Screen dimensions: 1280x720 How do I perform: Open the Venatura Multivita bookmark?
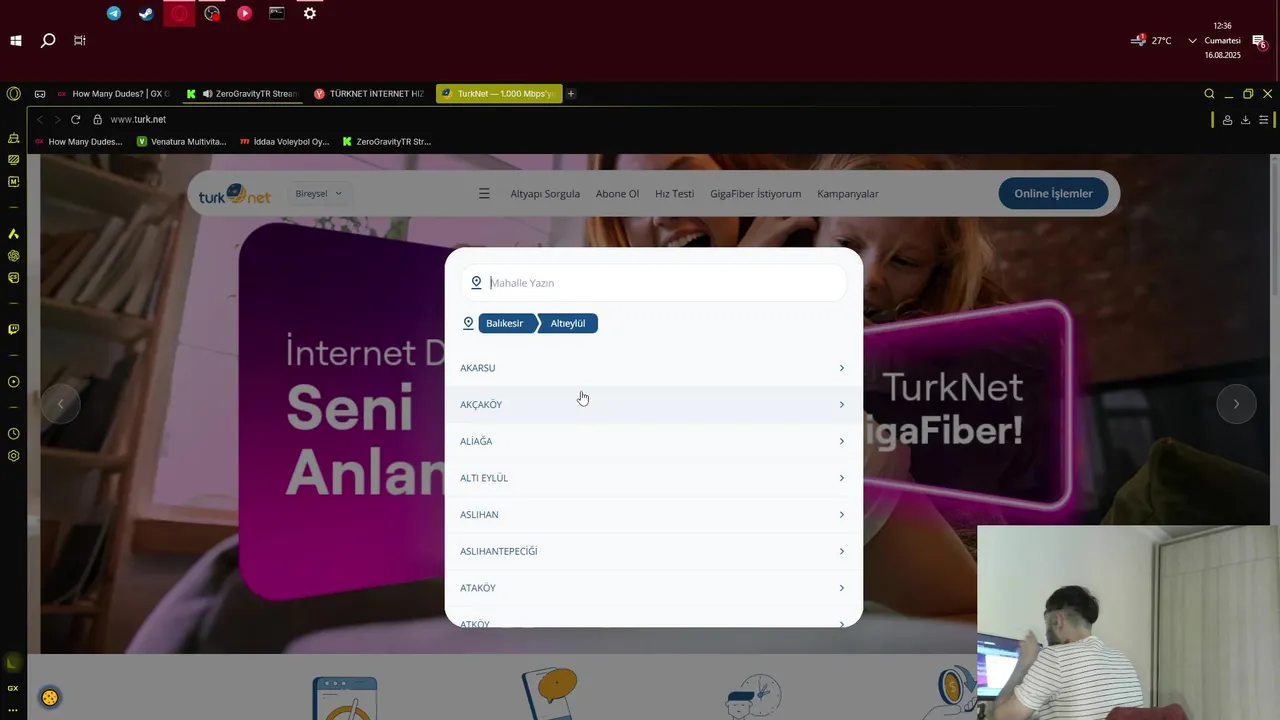(182, 142)
